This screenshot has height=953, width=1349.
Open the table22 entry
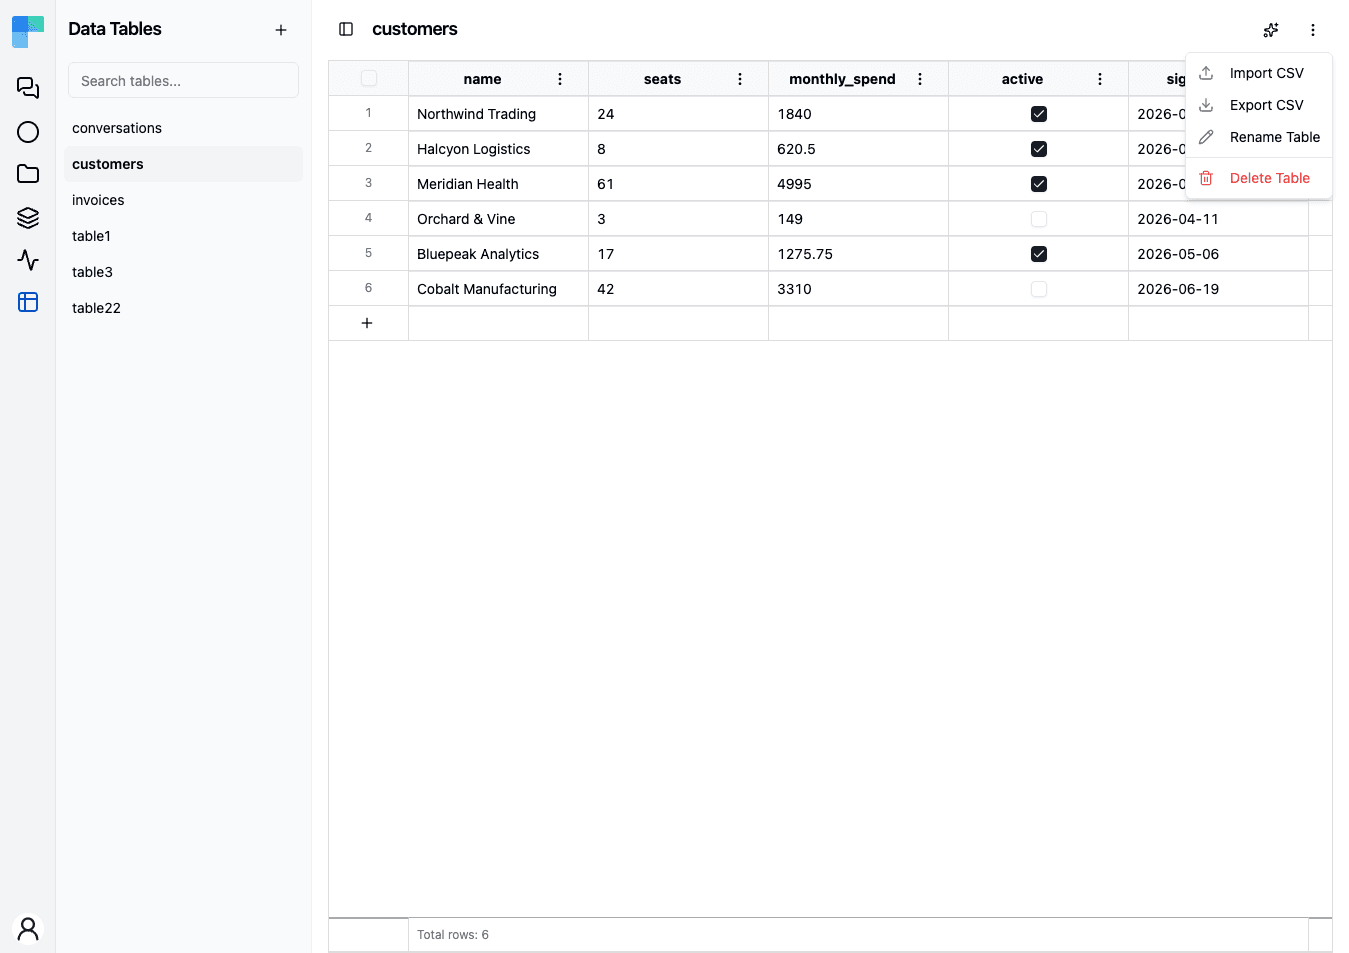coord(183,308)
